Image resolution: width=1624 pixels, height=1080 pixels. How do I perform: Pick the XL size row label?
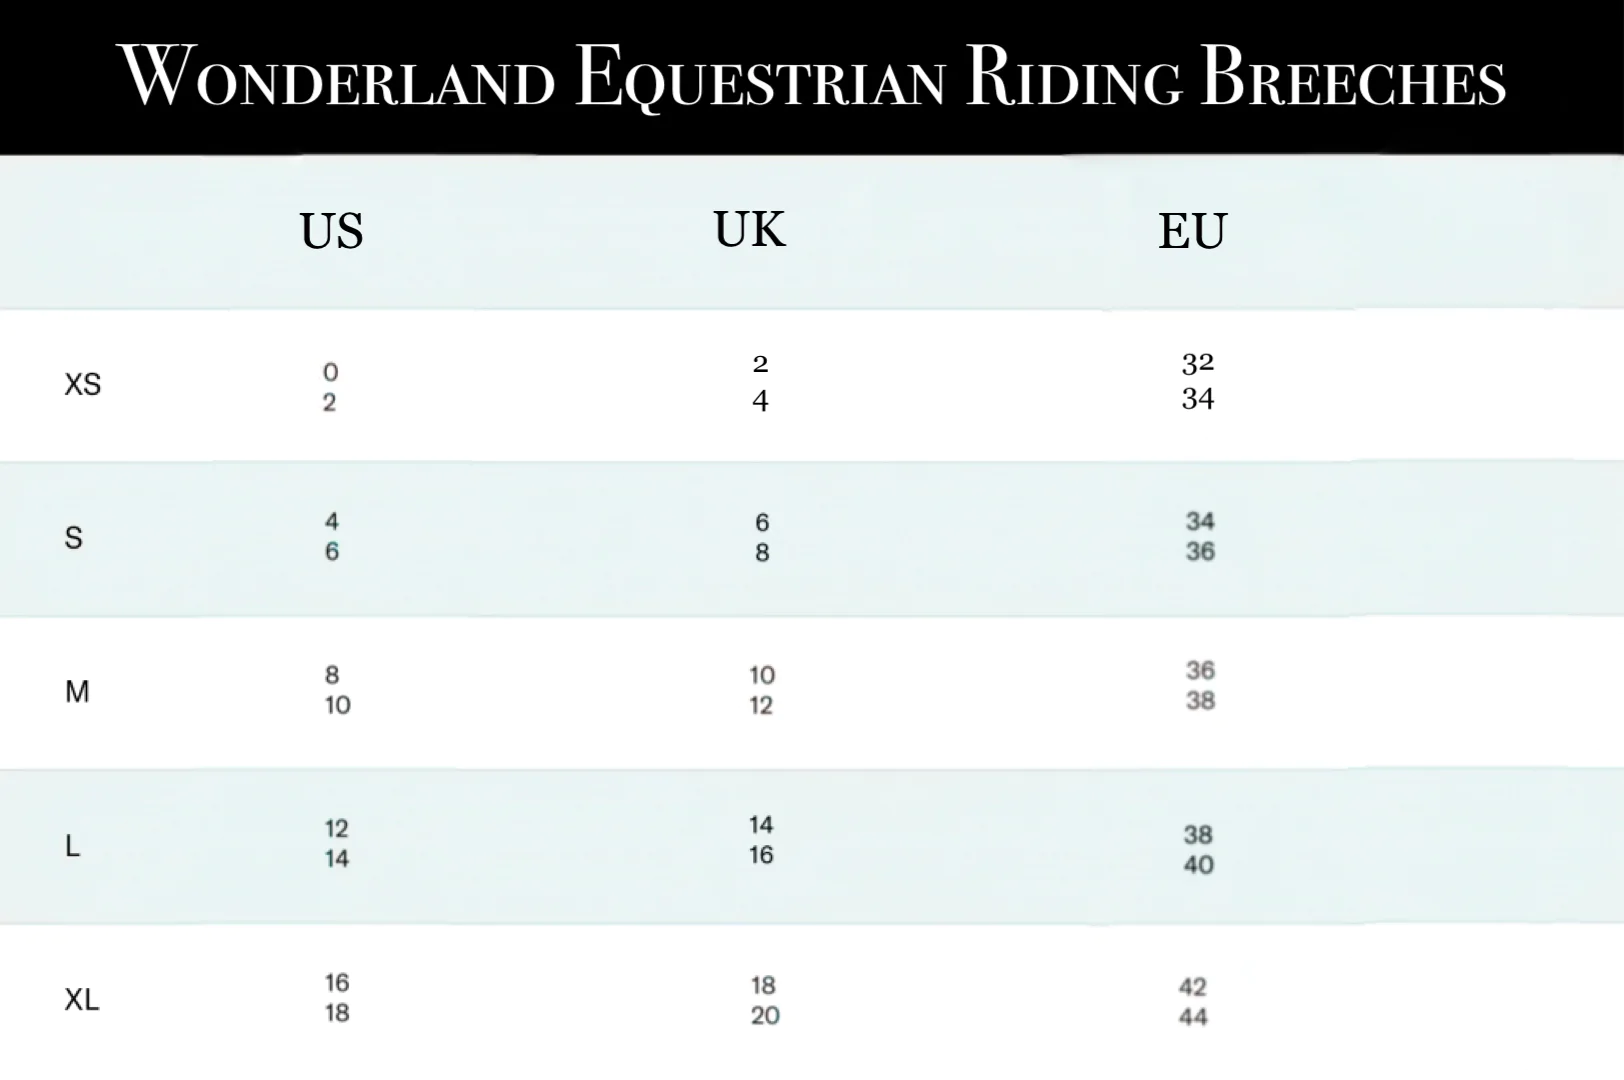(x=82, y=999)
